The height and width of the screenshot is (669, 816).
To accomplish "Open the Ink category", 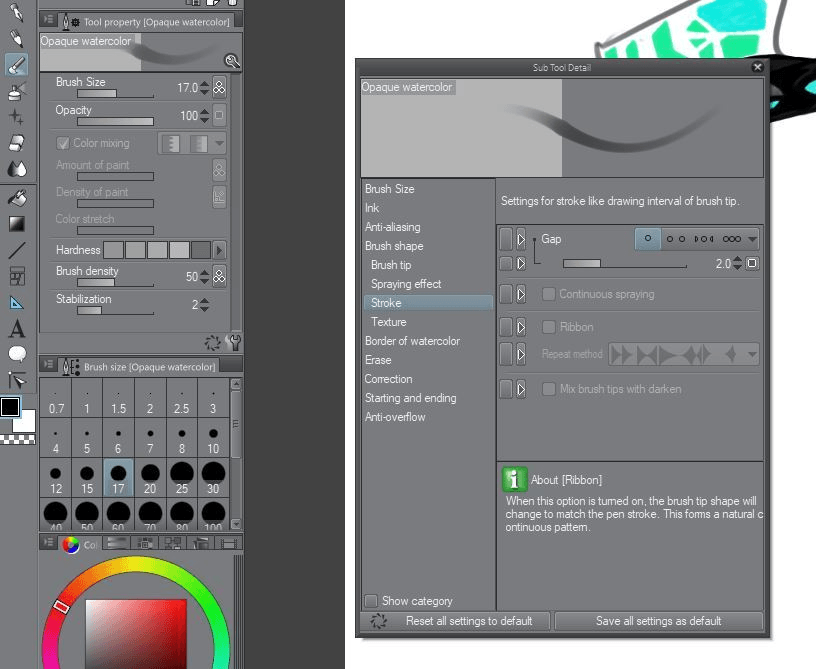I will click(372, 208).
